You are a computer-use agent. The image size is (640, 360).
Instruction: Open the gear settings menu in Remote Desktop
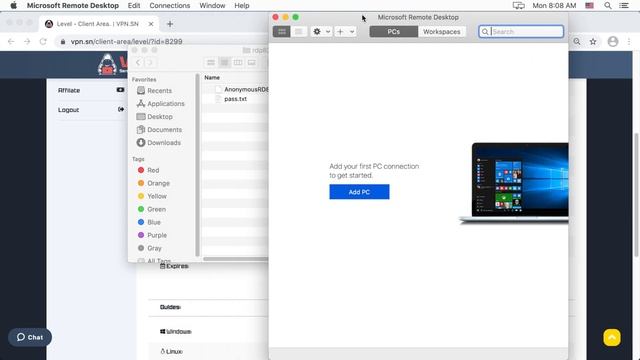(x=317, y=31)
